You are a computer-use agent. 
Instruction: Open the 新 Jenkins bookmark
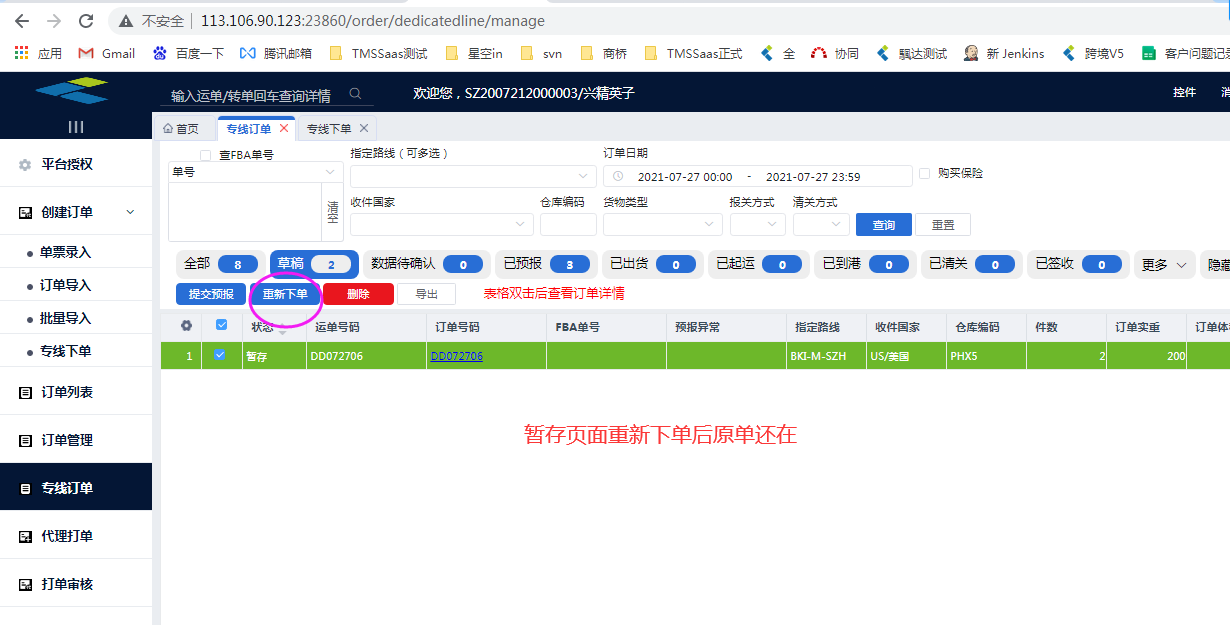[x=1004, y=53]
